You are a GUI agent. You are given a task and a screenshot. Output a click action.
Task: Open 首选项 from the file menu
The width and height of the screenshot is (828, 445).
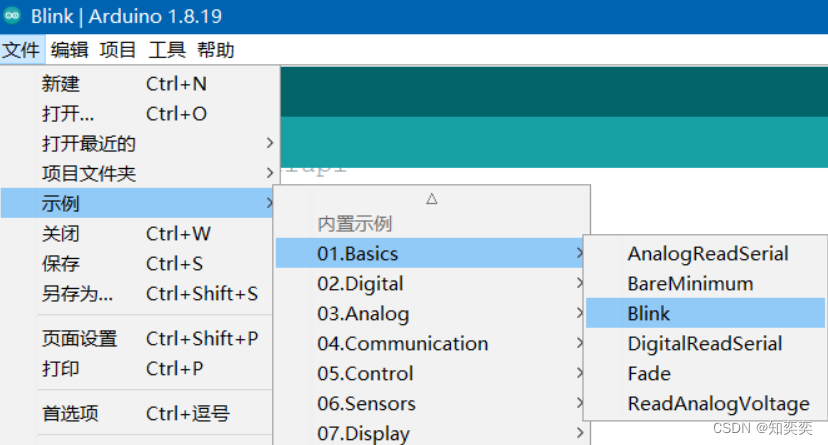pos(137,413)
